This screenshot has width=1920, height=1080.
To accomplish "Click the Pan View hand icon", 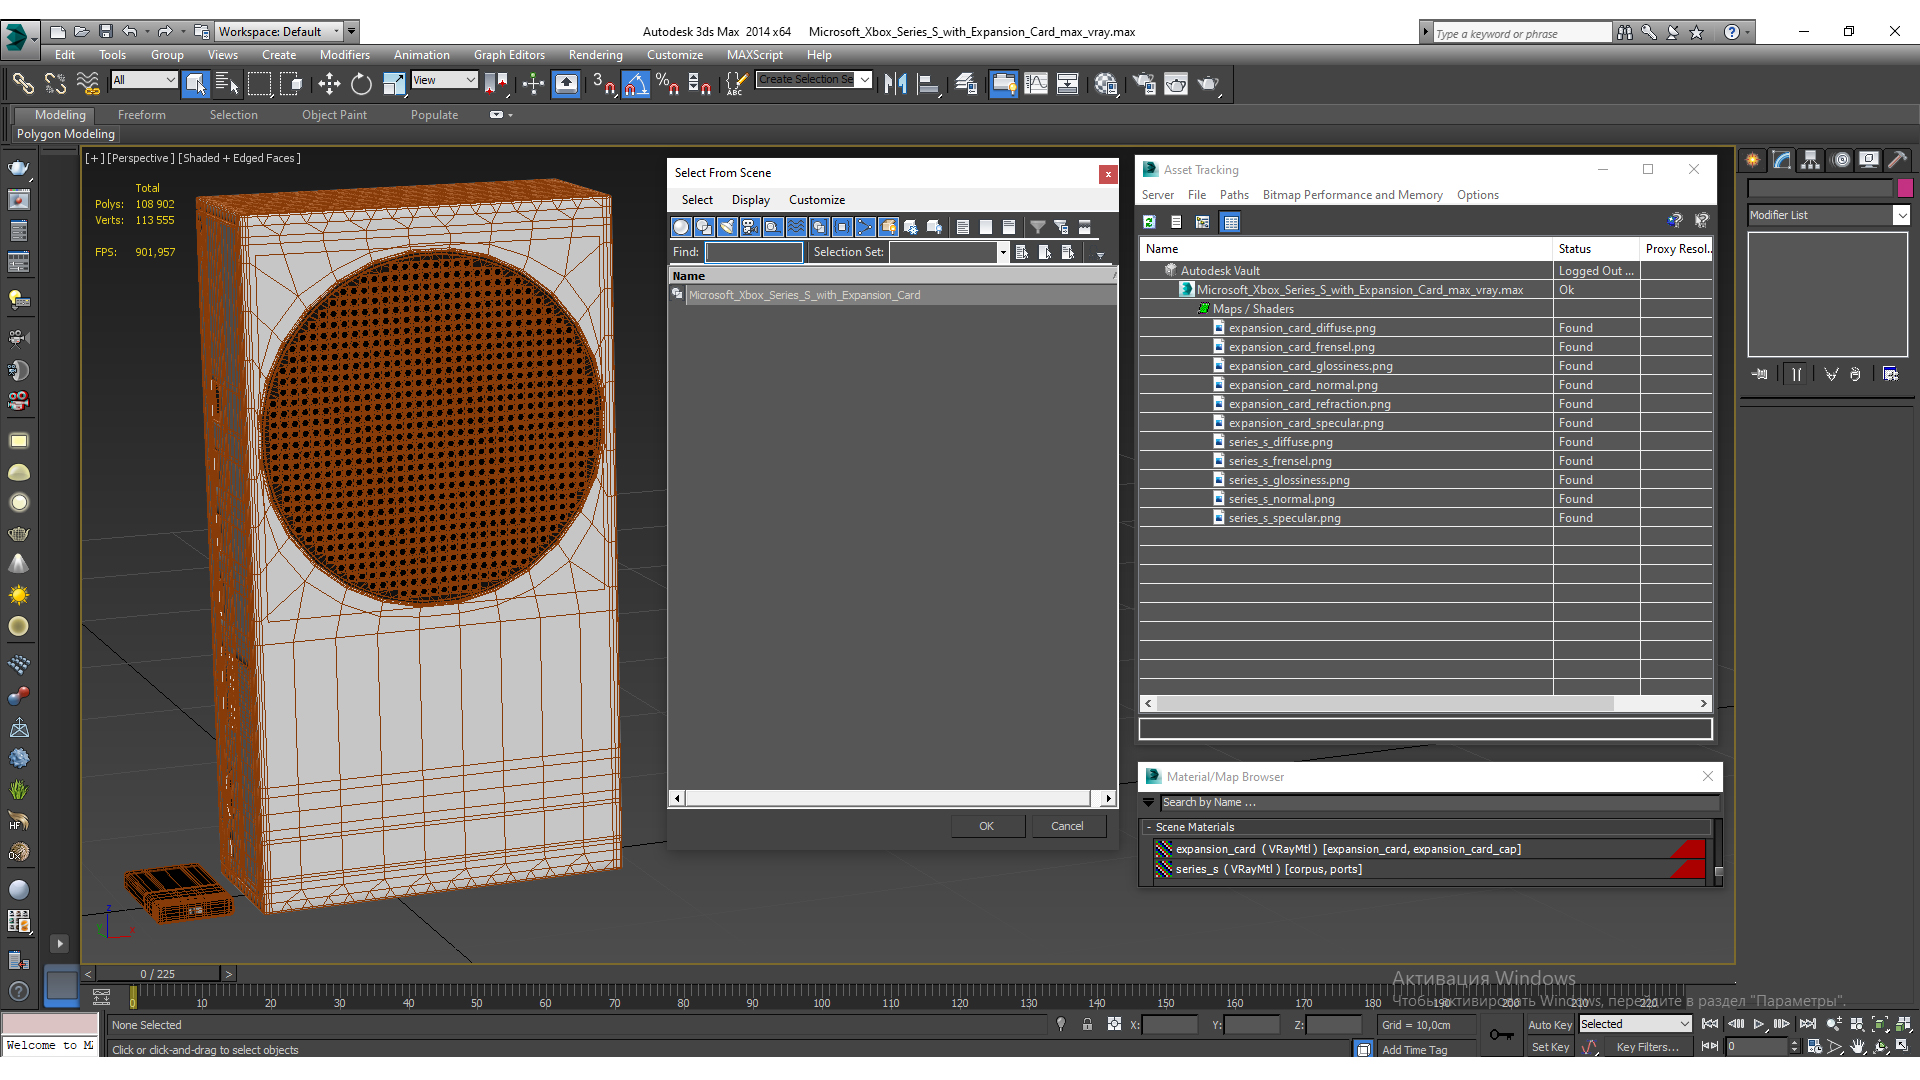I will tap(1858, 1046).
